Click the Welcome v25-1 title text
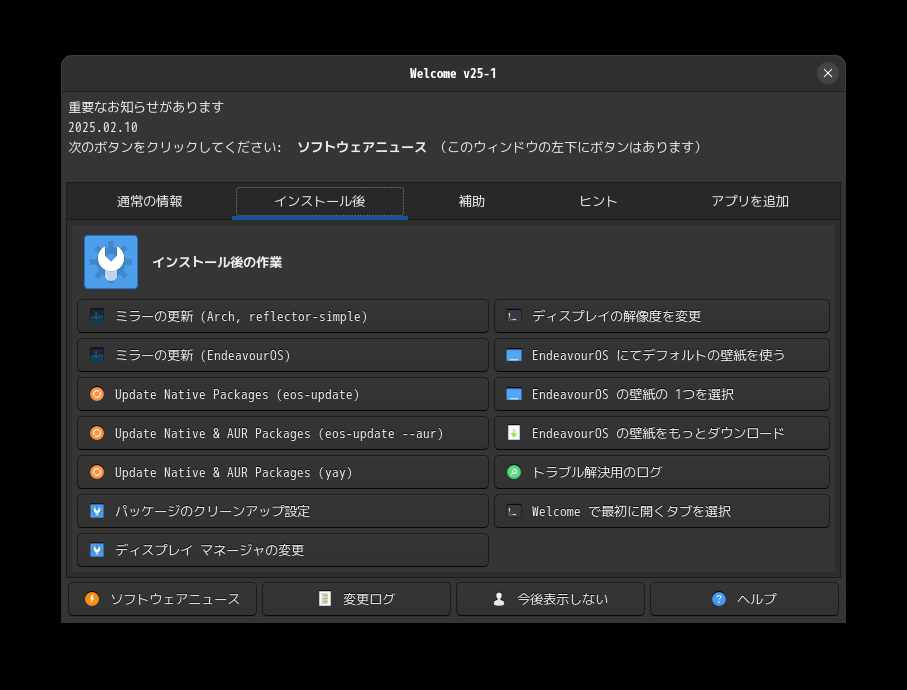 click(x=453, y=73)
